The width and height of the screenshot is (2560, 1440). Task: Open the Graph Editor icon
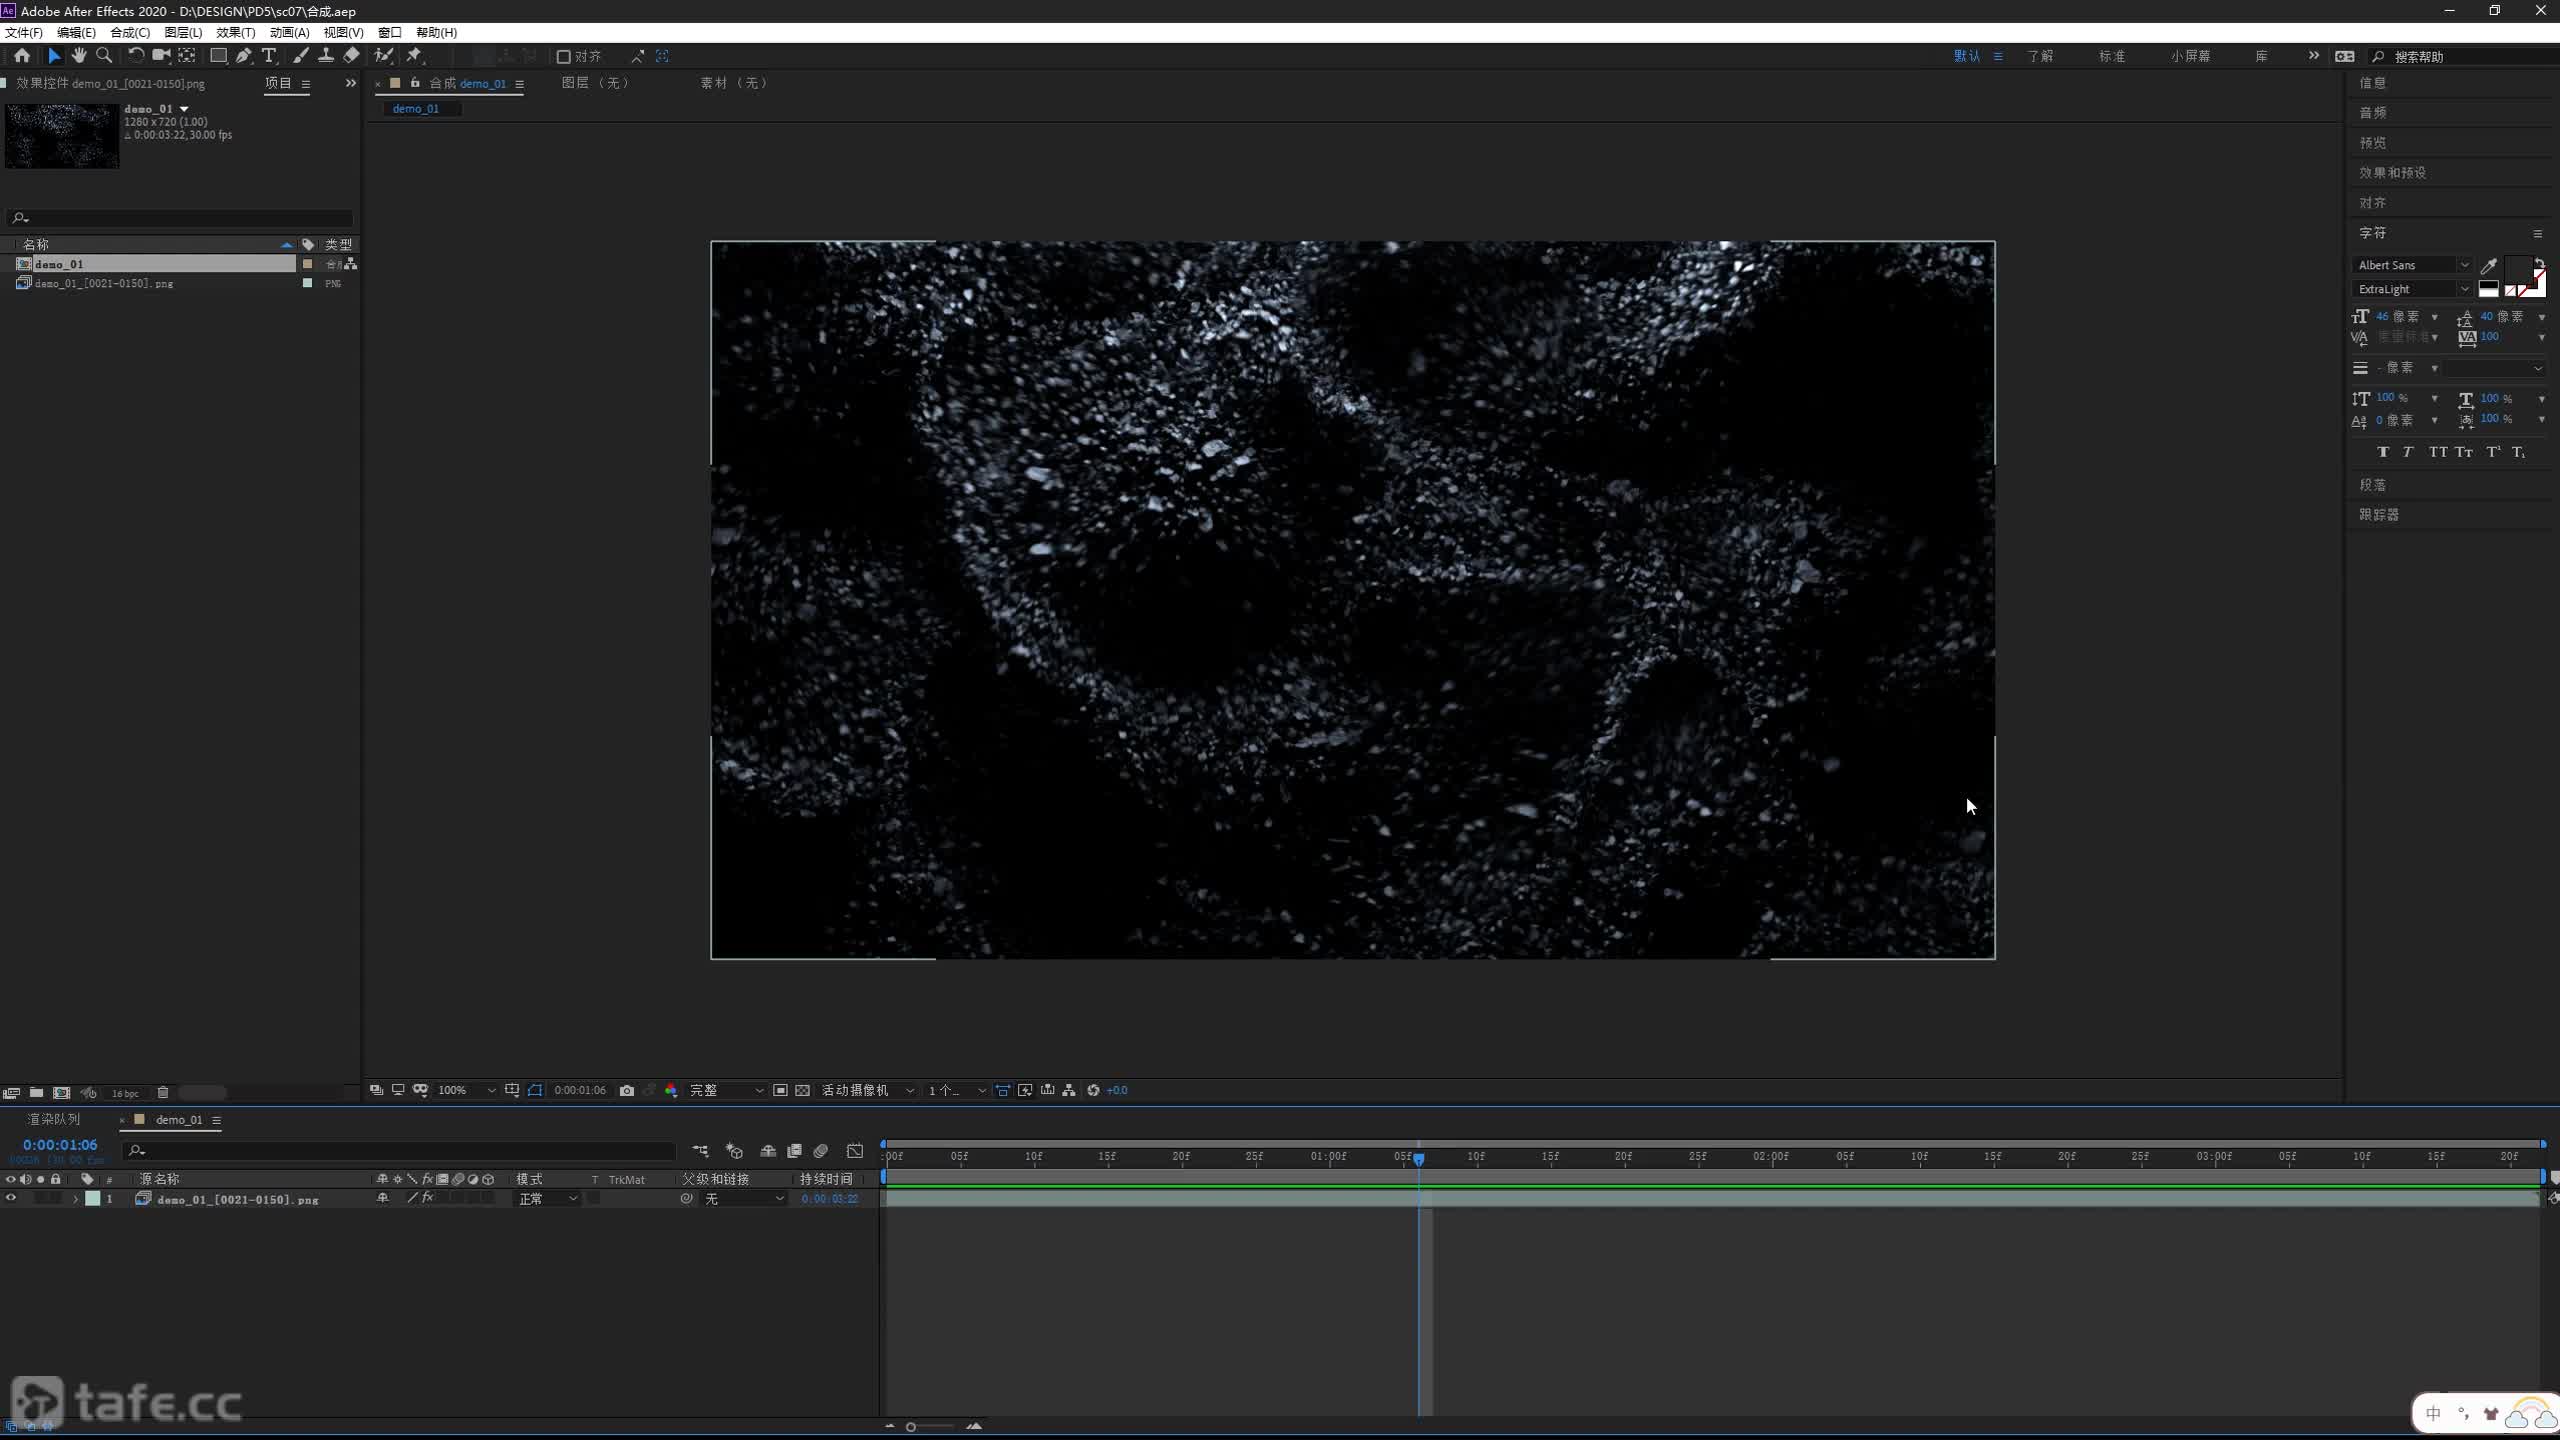[x=855, y=1151]
